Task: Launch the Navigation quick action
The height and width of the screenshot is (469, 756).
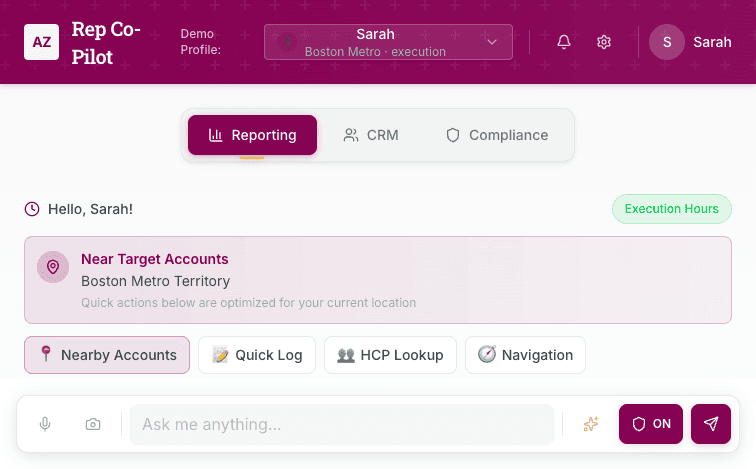Action: [x=525, y=355]
